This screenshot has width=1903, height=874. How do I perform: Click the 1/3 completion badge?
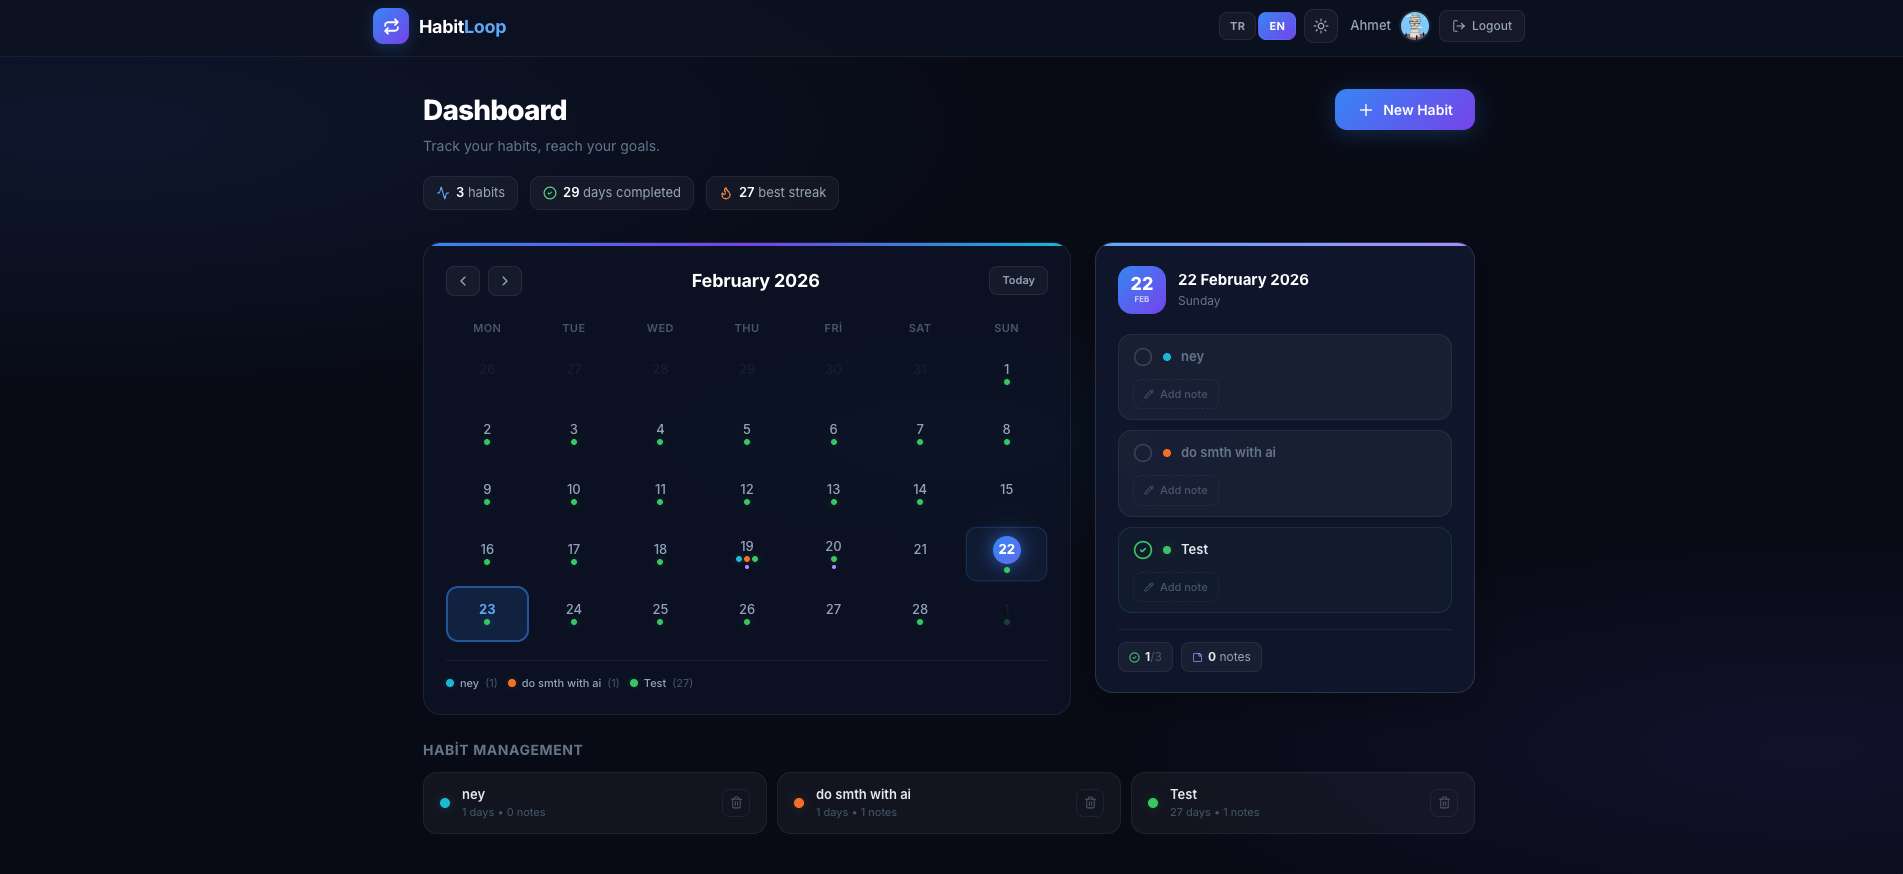click(1145, 657)
